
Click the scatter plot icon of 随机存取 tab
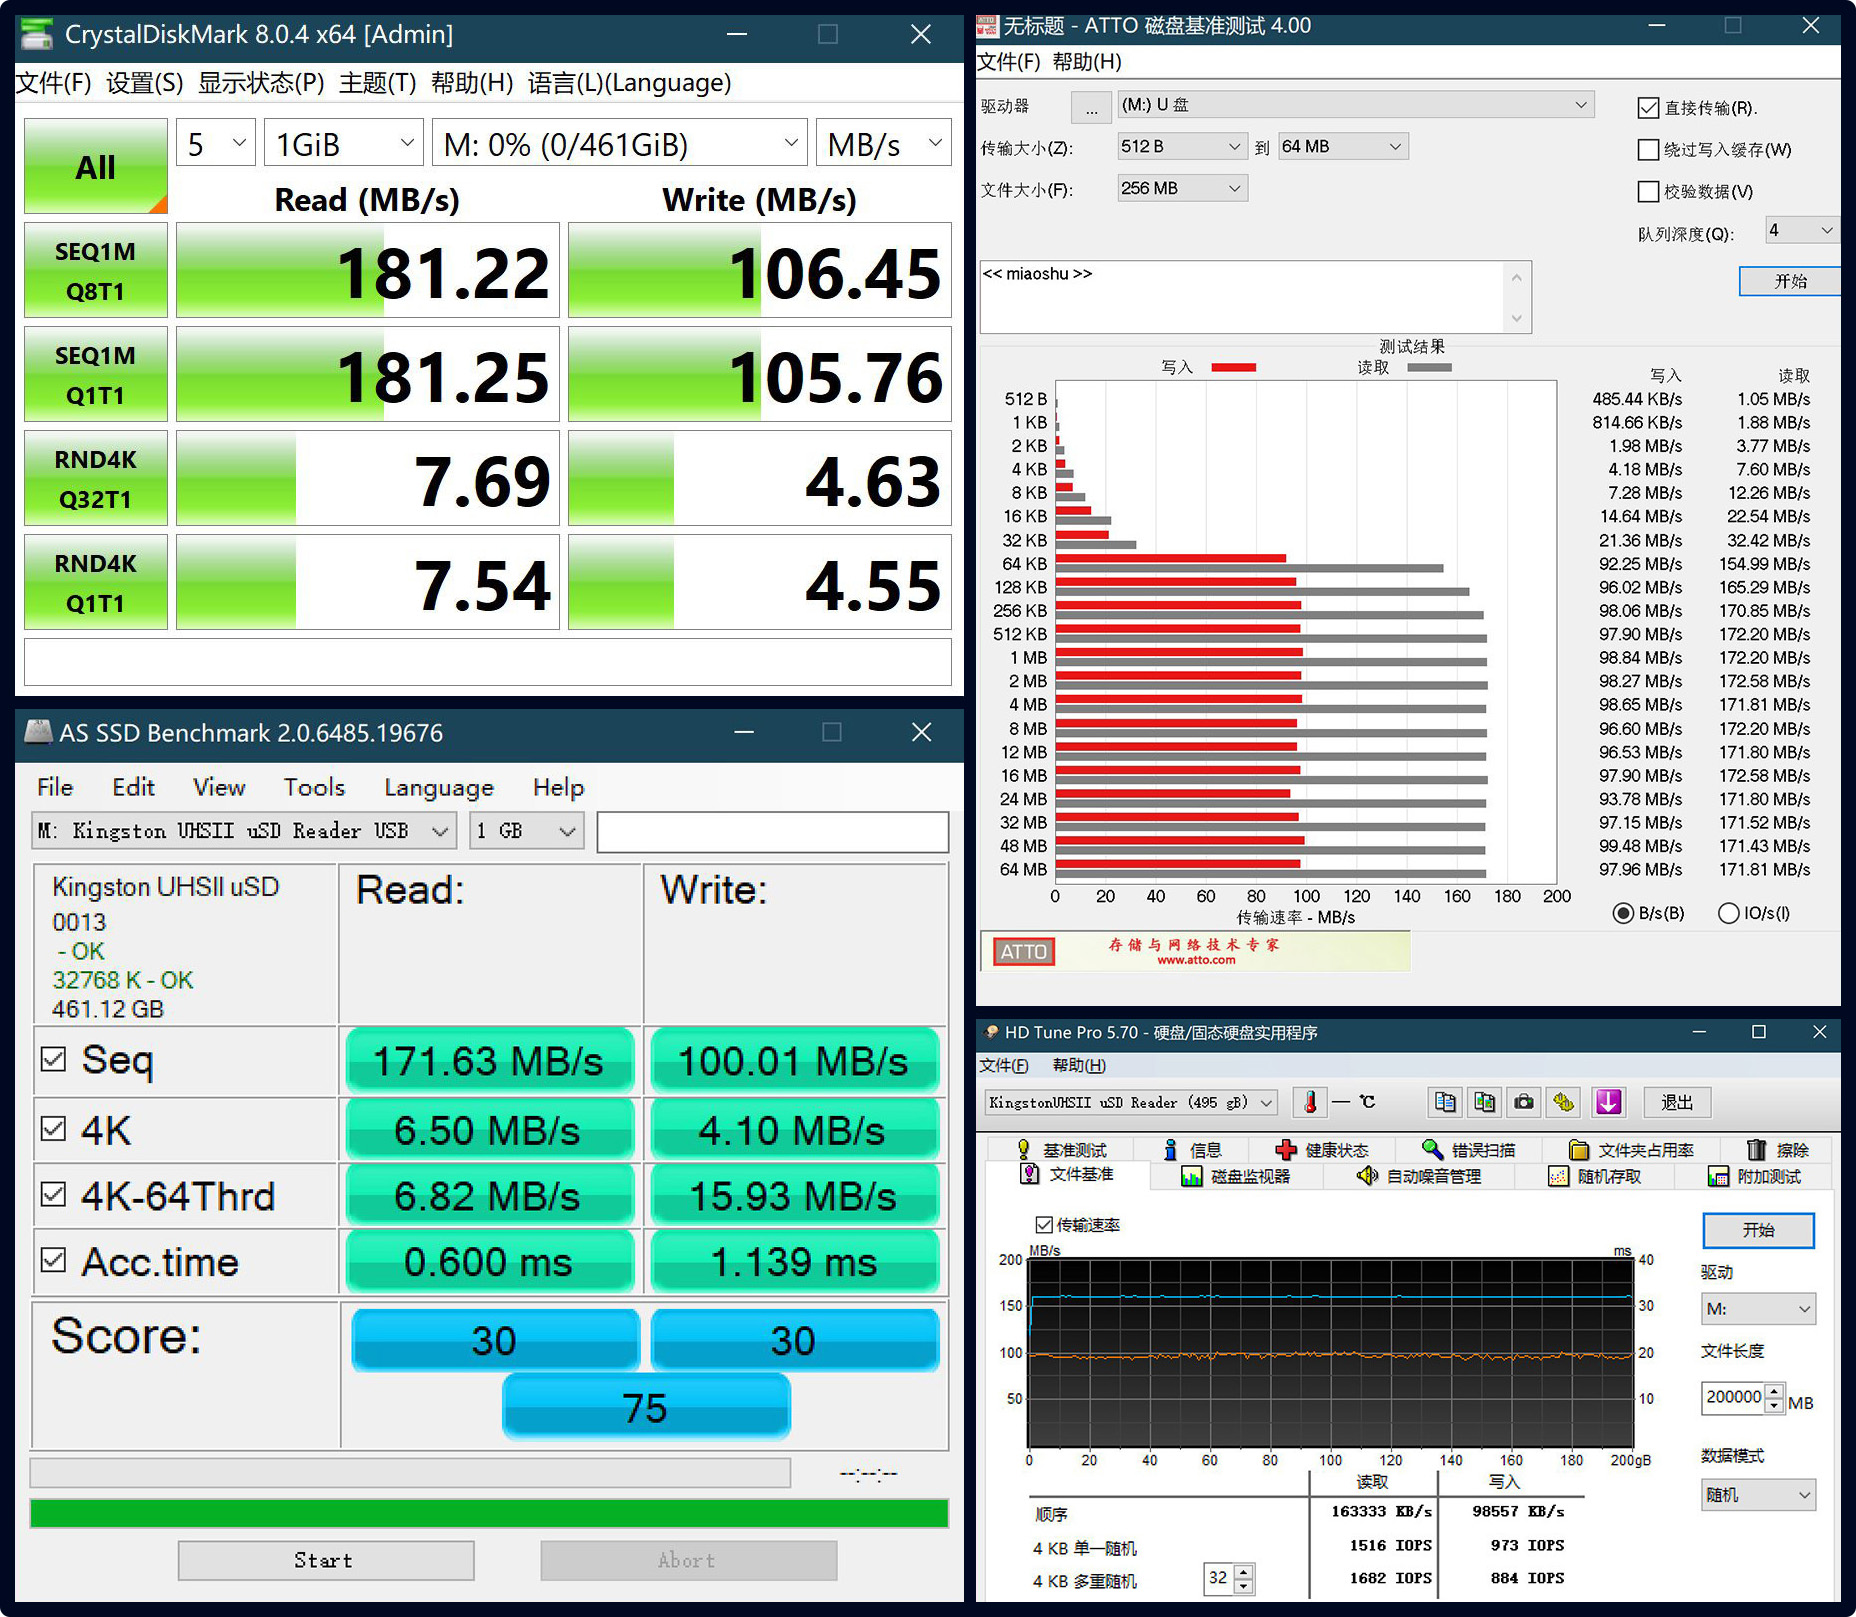tap(1558, 1176)
